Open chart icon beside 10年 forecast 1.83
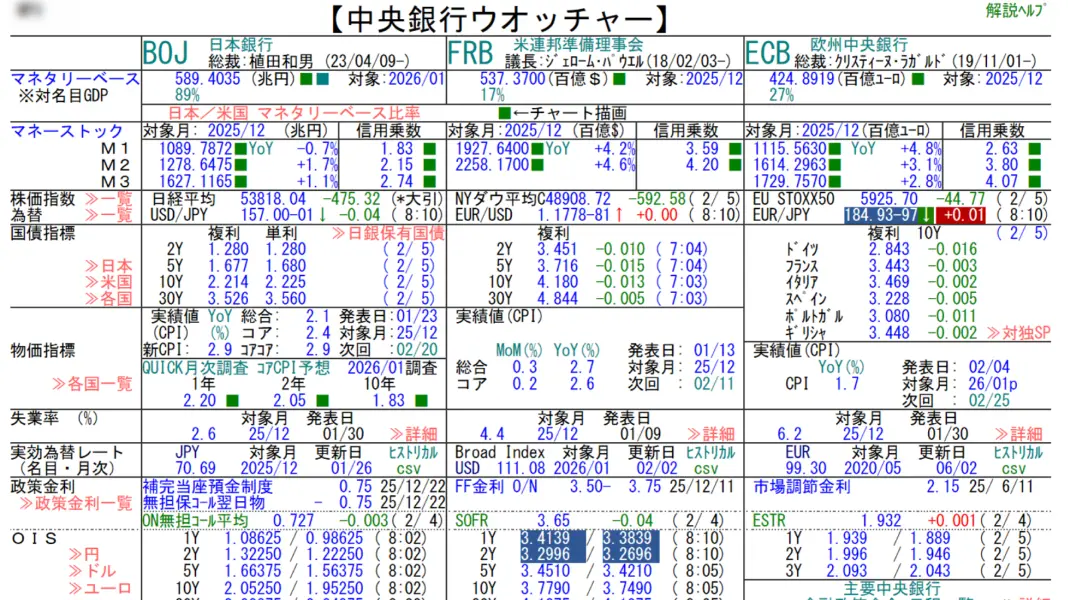This screenshot has height=600, width=1068. click(422, 400)
